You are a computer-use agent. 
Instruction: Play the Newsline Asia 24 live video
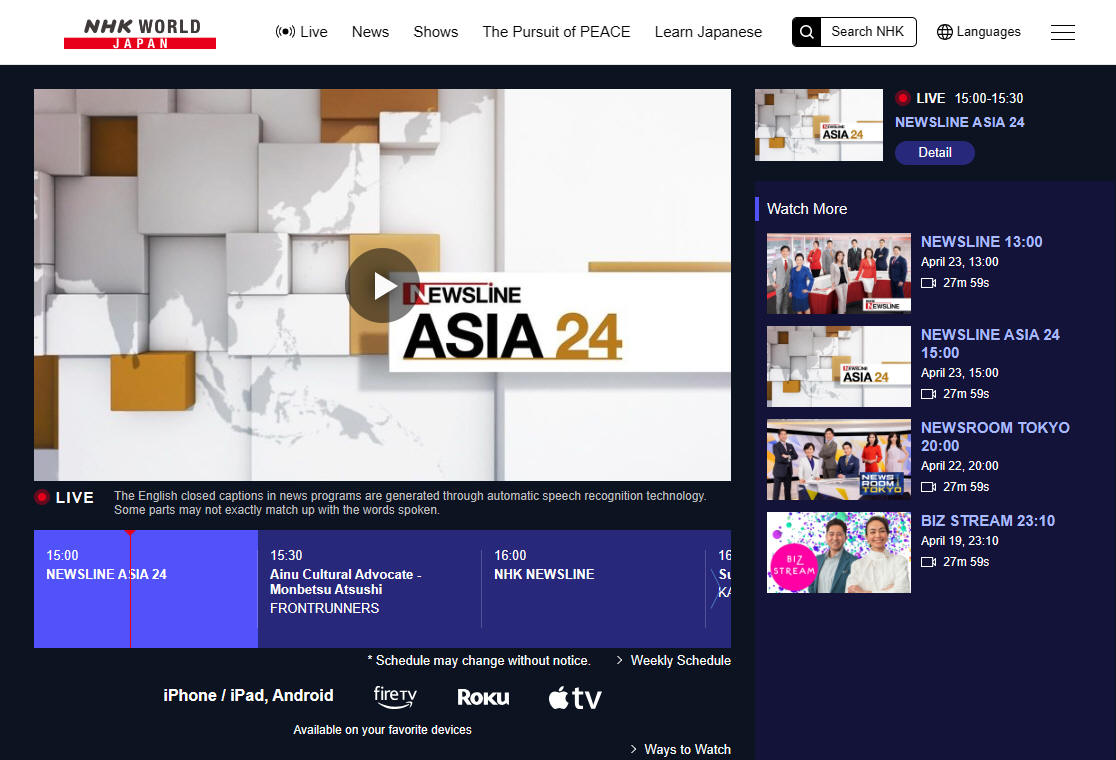click(x=382, y=285)
